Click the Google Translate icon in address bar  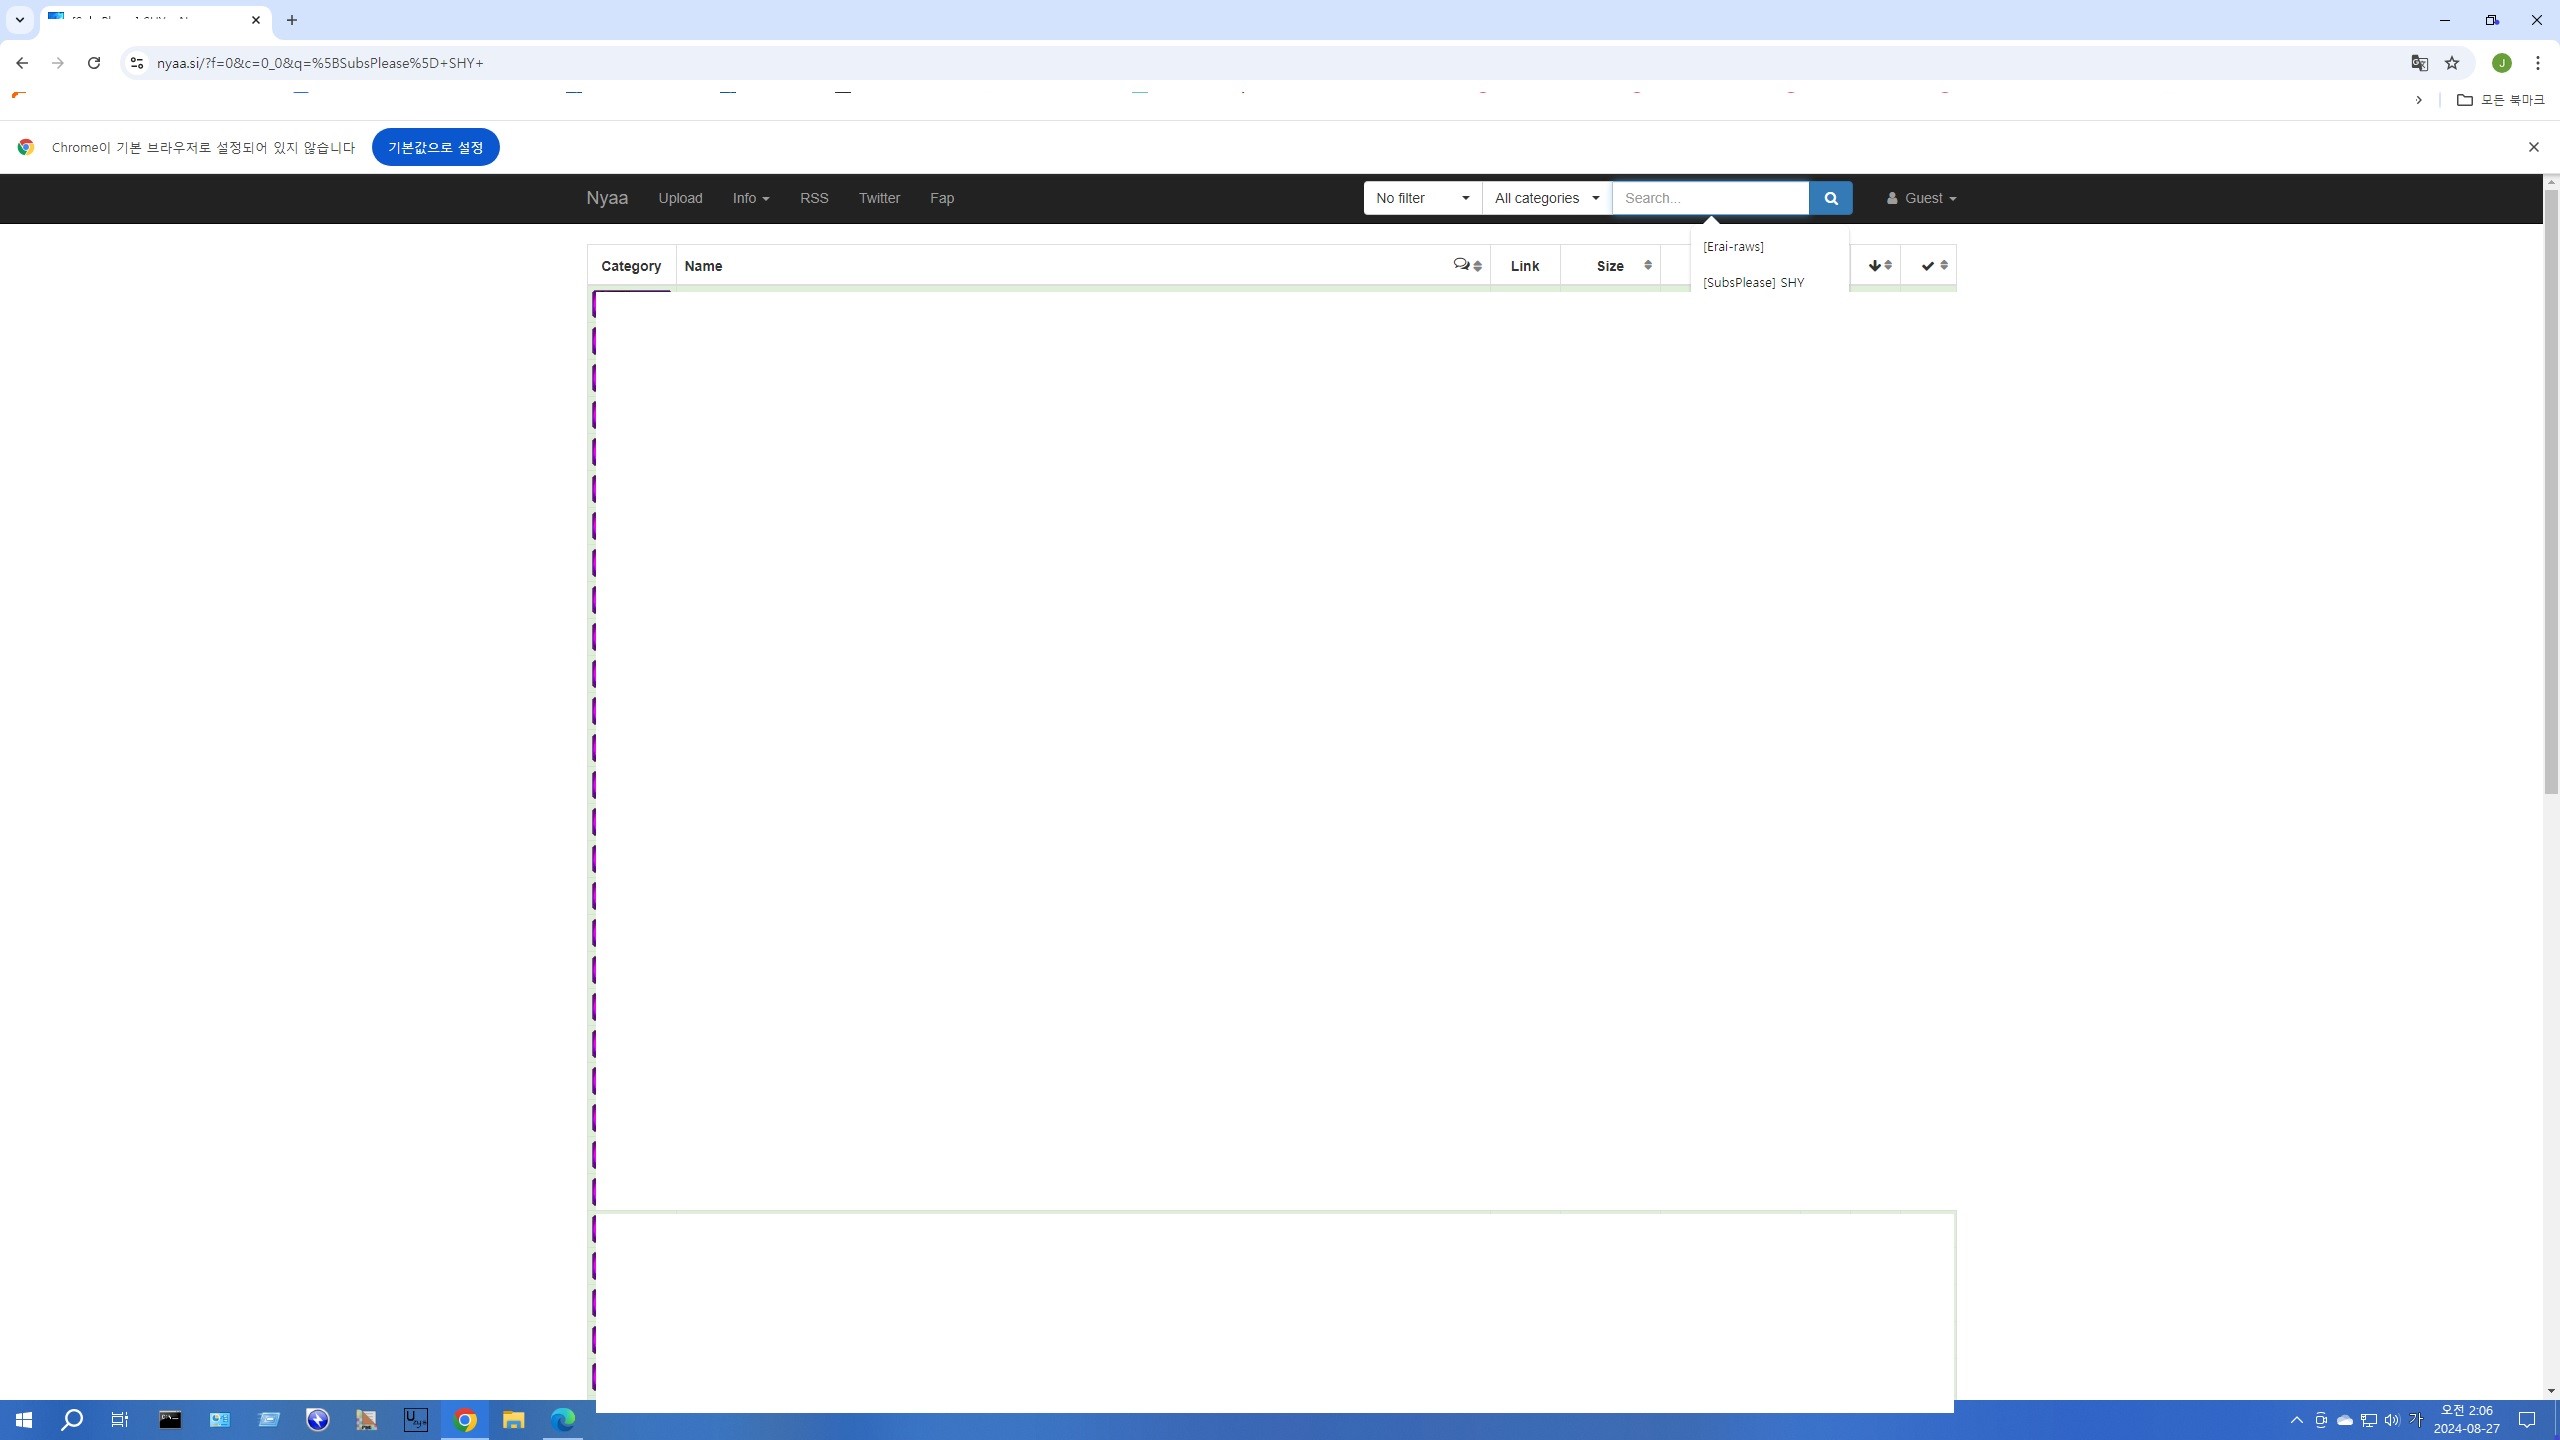coord(2419,63)
